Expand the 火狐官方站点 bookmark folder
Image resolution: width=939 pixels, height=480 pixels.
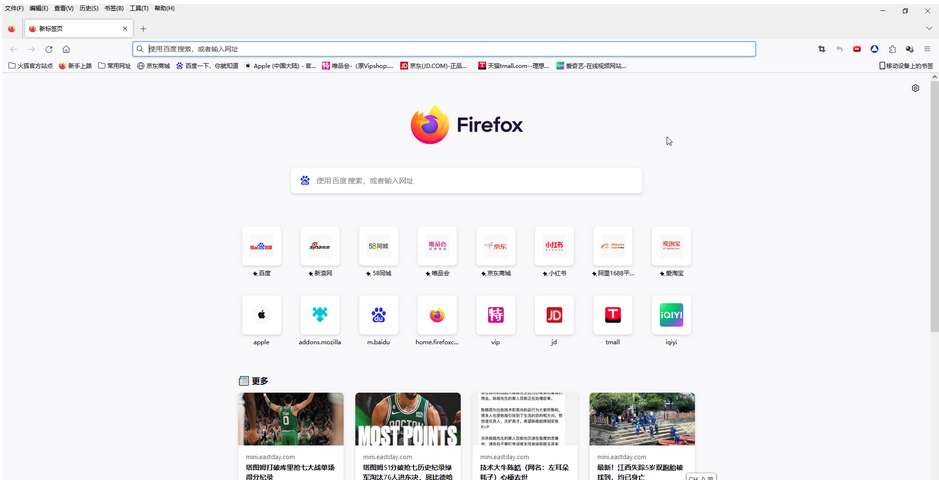pyautogui.click(x=30, y=66)
